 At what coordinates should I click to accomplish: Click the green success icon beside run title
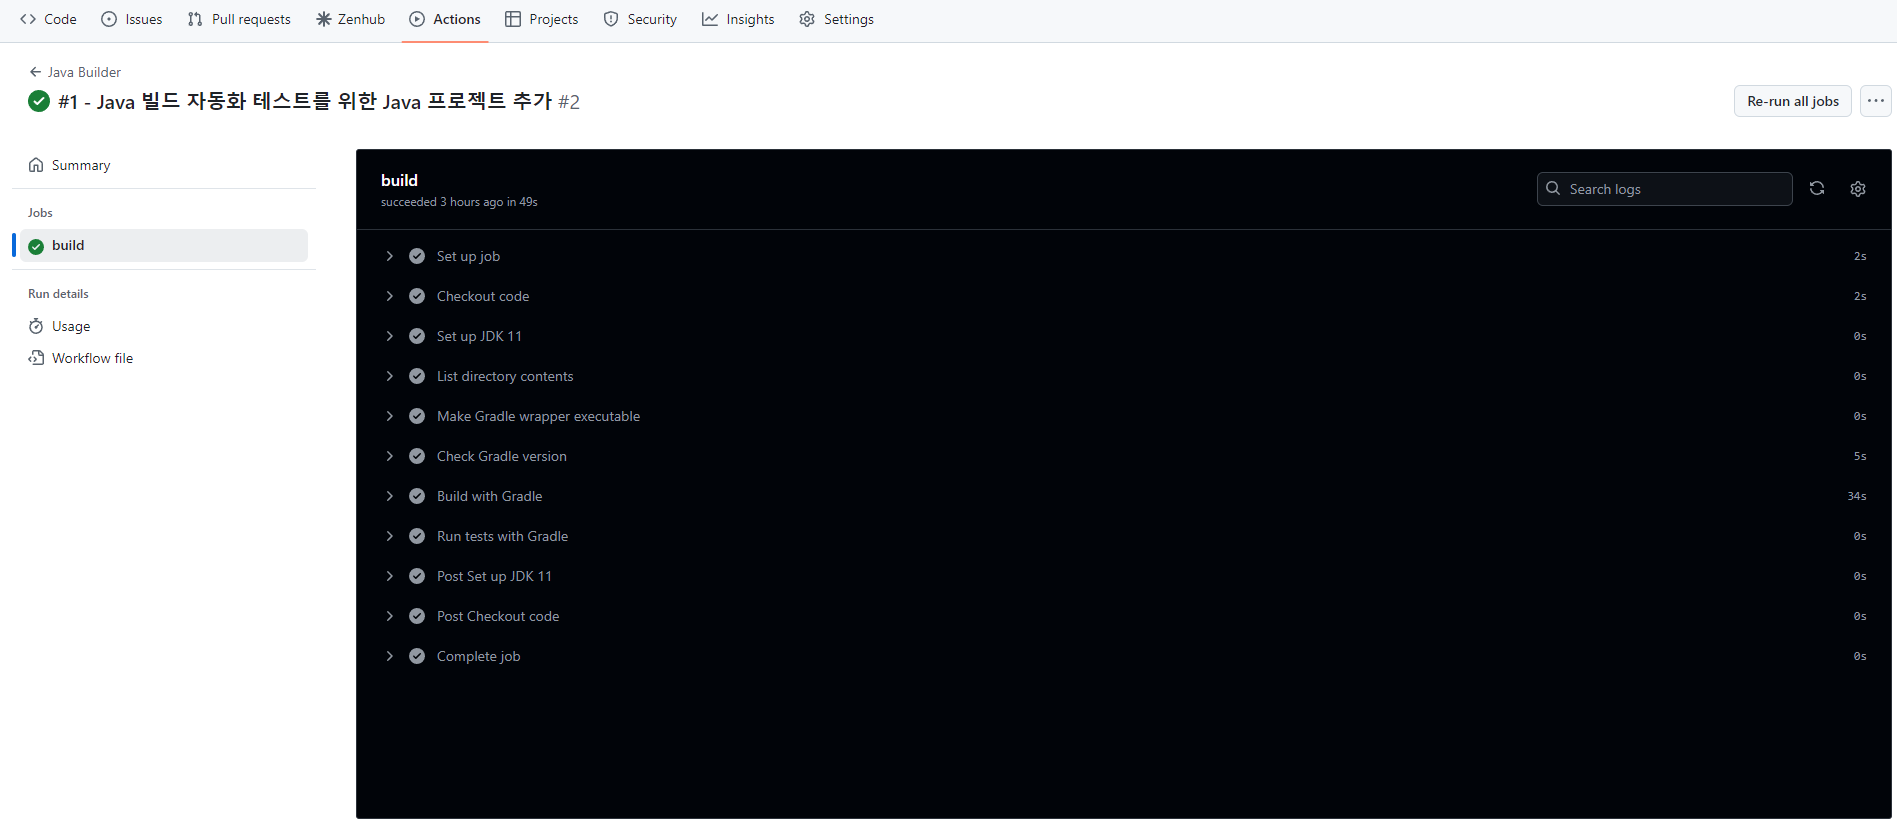tap(39, 101)
